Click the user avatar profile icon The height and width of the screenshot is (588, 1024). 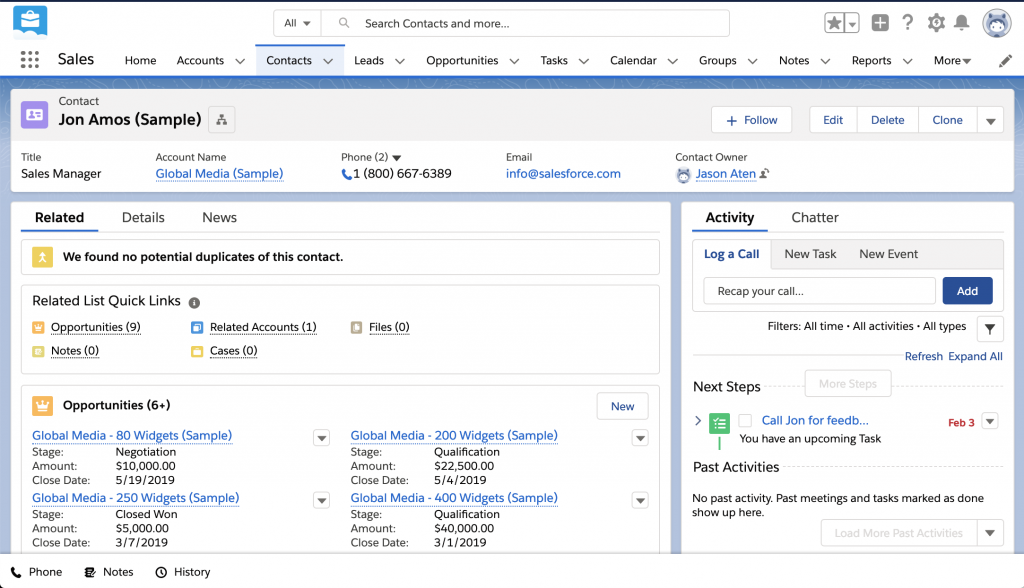click(997, 24)
